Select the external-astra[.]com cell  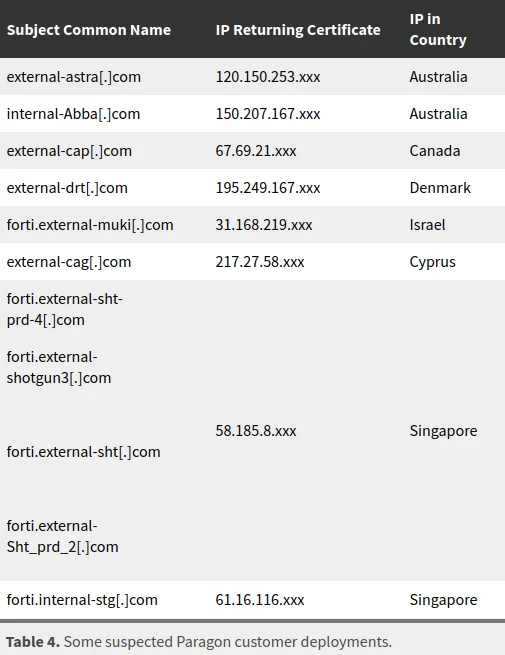(x=74, y=77)
